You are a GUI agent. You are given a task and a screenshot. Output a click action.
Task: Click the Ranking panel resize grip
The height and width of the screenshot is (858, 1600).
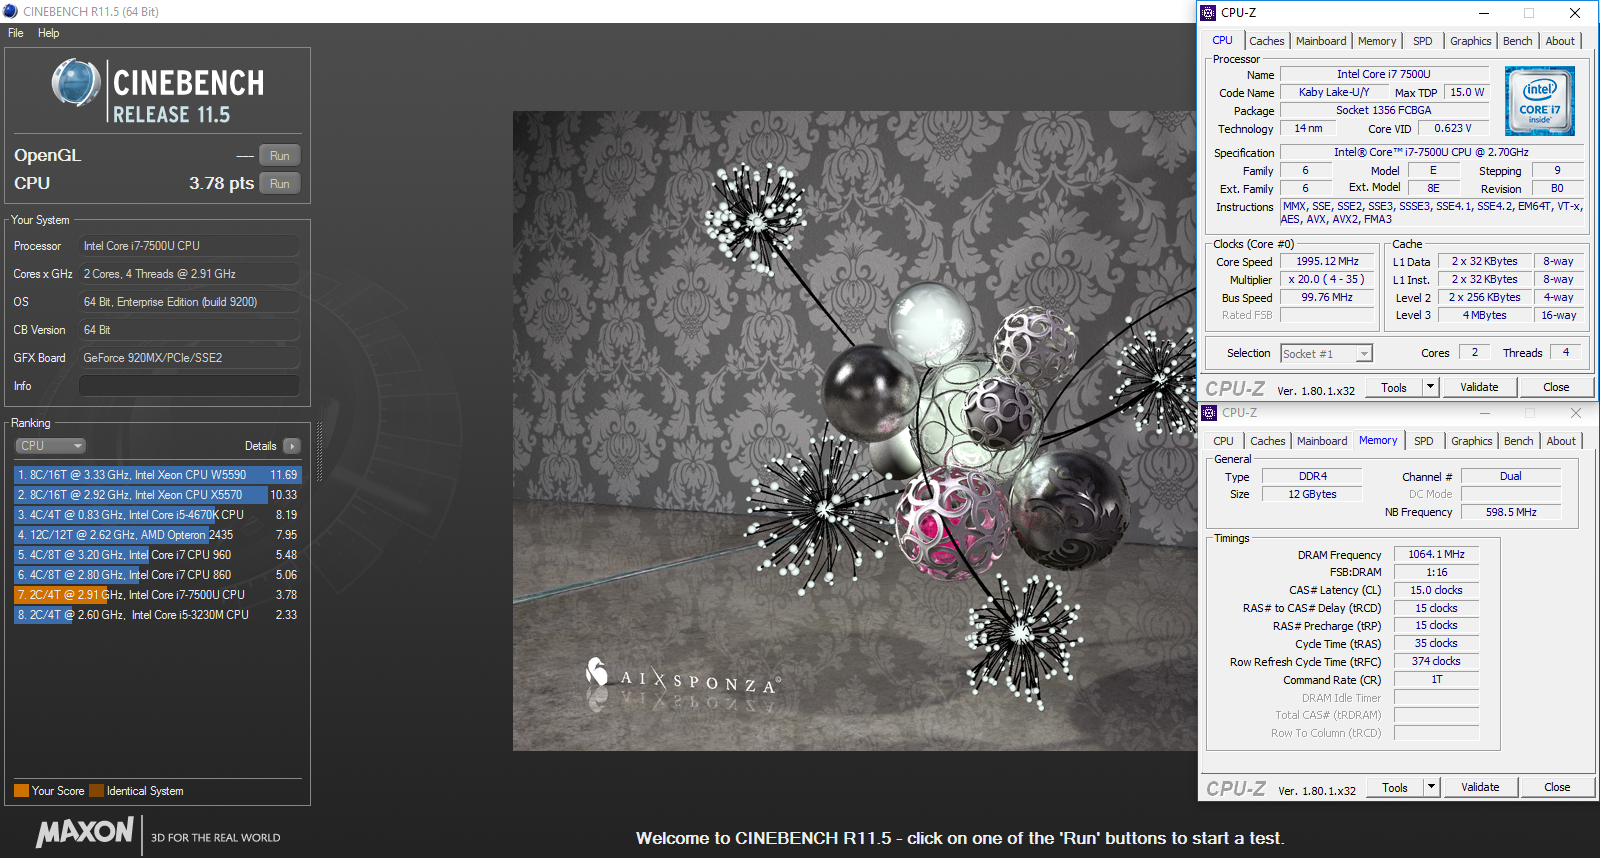point(320,452)
